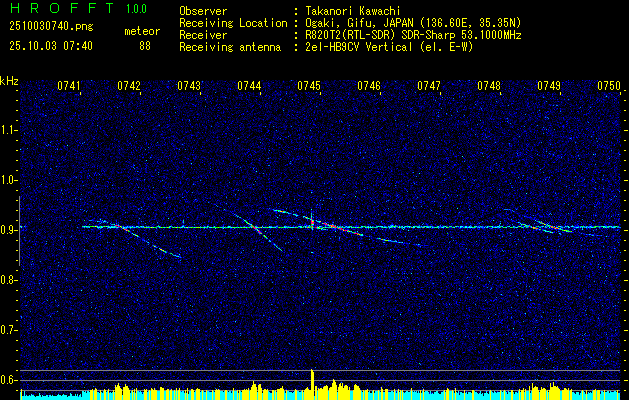Click the tall yellow signal peak near 0745
The height and width of the screenshot is (400, 629).
[x=312, y=384]
